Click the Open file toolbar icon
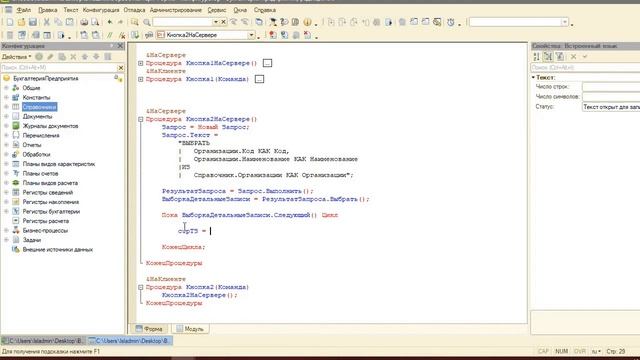The height and width of the screenshot is (360, 640). [x=21, y=22]
